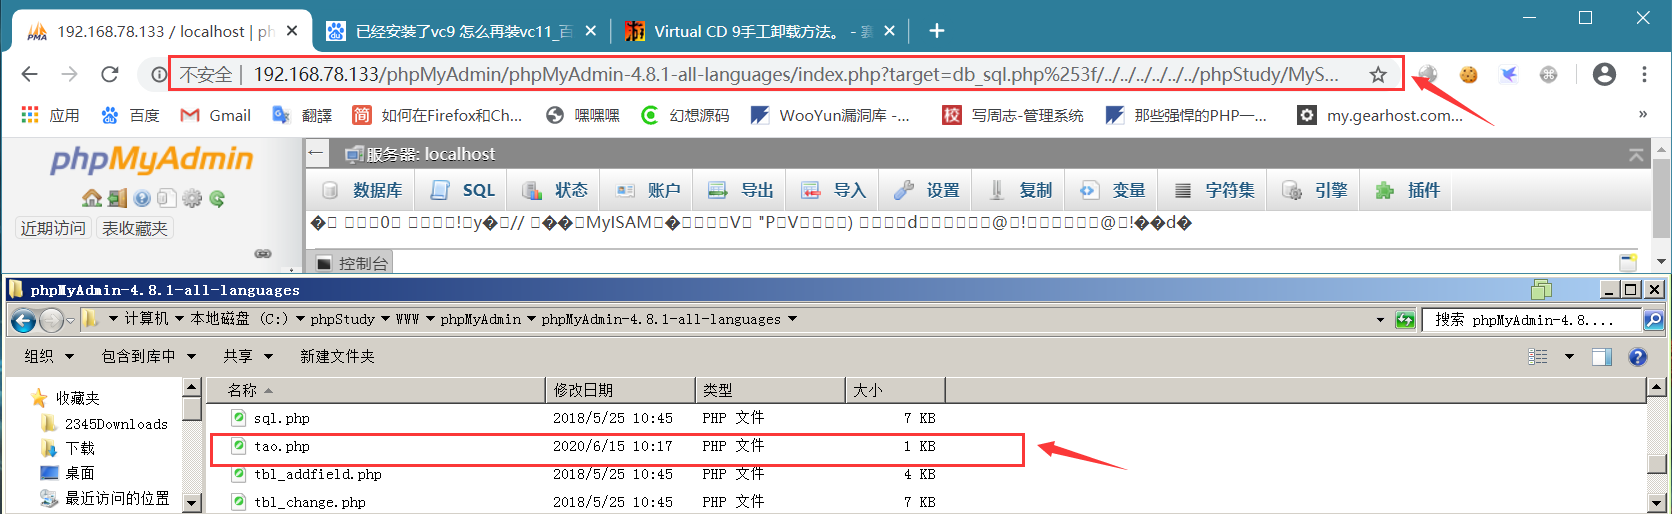Bookmark this page with the star icon
Screen dimensions: 1672x514
1378,74
